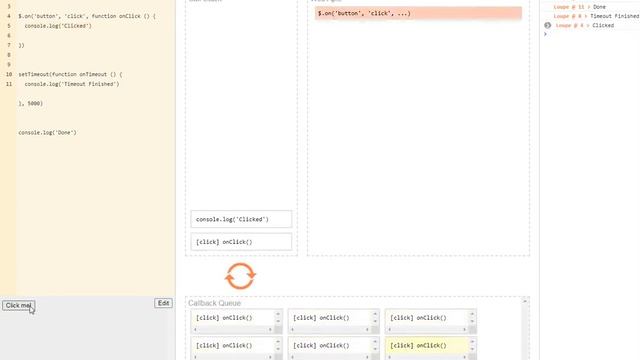640x360 pixels.
Task: Click the yellow highlighted [click] onClick() queue item
Action: (427, 346)
